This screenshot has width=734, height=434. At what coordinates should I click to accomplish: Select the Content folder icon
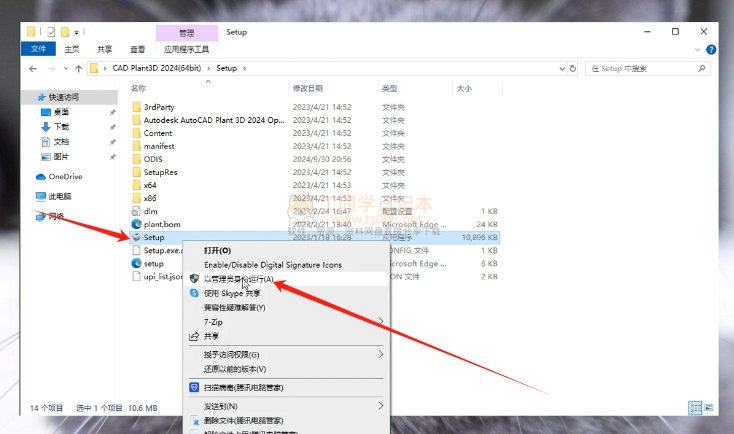coord(136,133)
